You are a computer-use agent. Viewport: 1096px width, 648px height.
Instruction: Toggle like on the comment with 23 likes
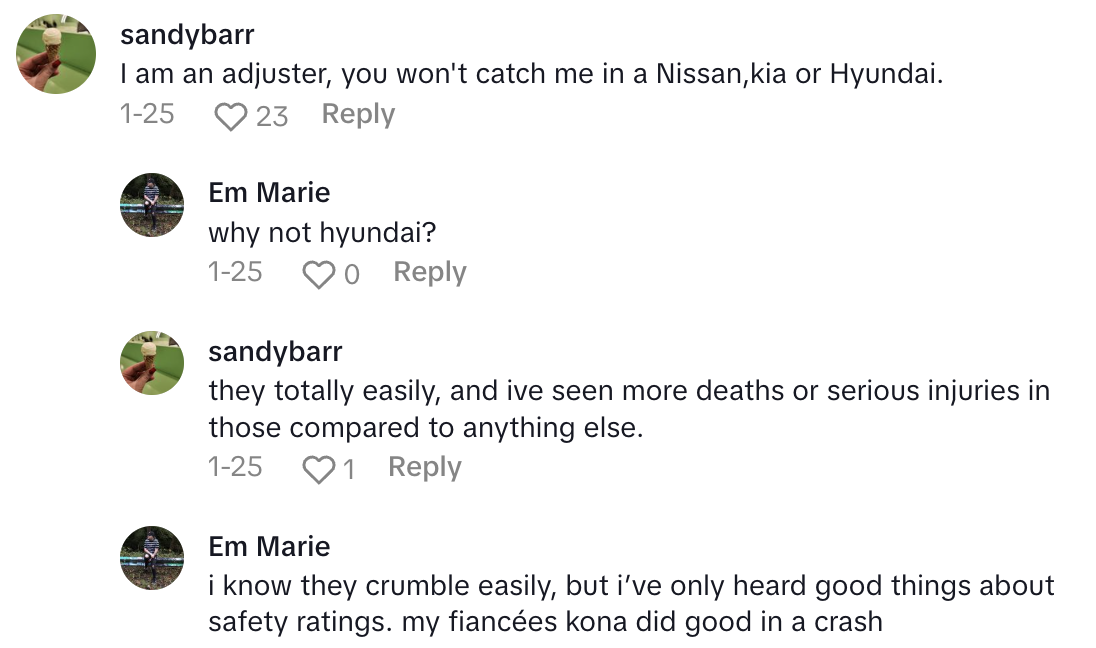(232, 114)
